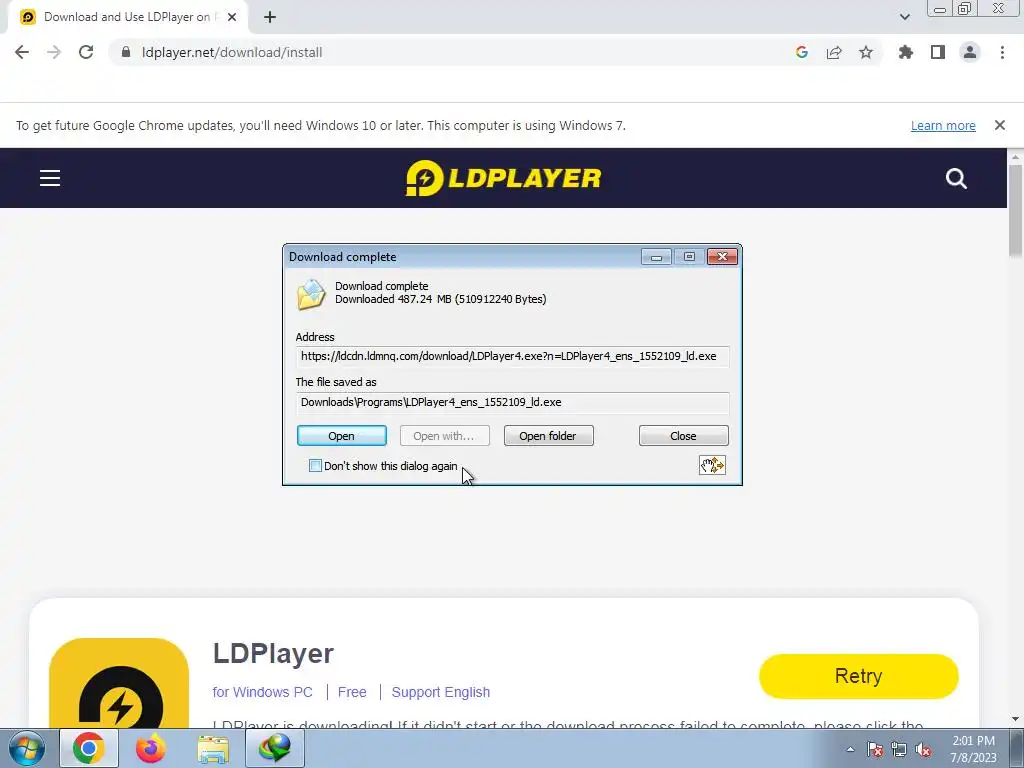This screenshot has width=1024, height=768.
Task: Click the Internet Download Manager taskbar icon
Action: [274, 748]
